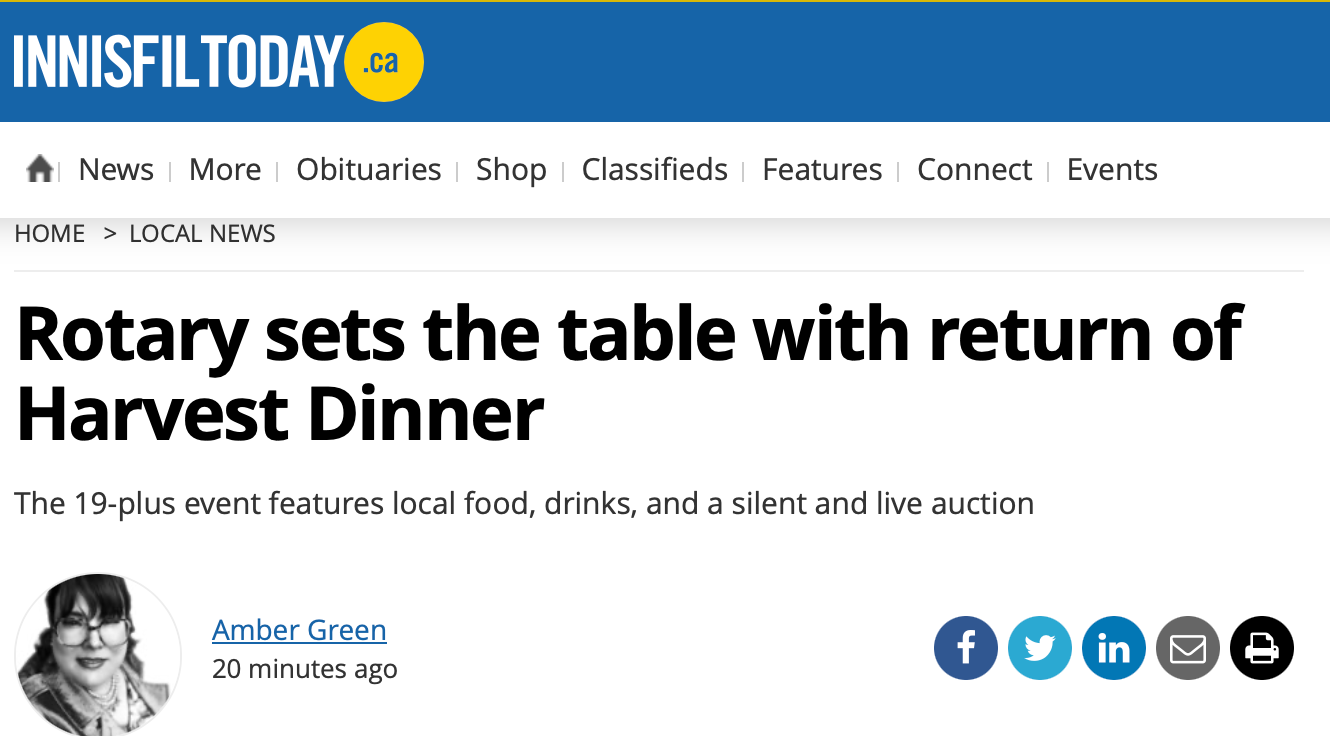The height and width of the screenshot is (736, 1330).
Task: Share article on Twitter
Action: point(1040,648)
